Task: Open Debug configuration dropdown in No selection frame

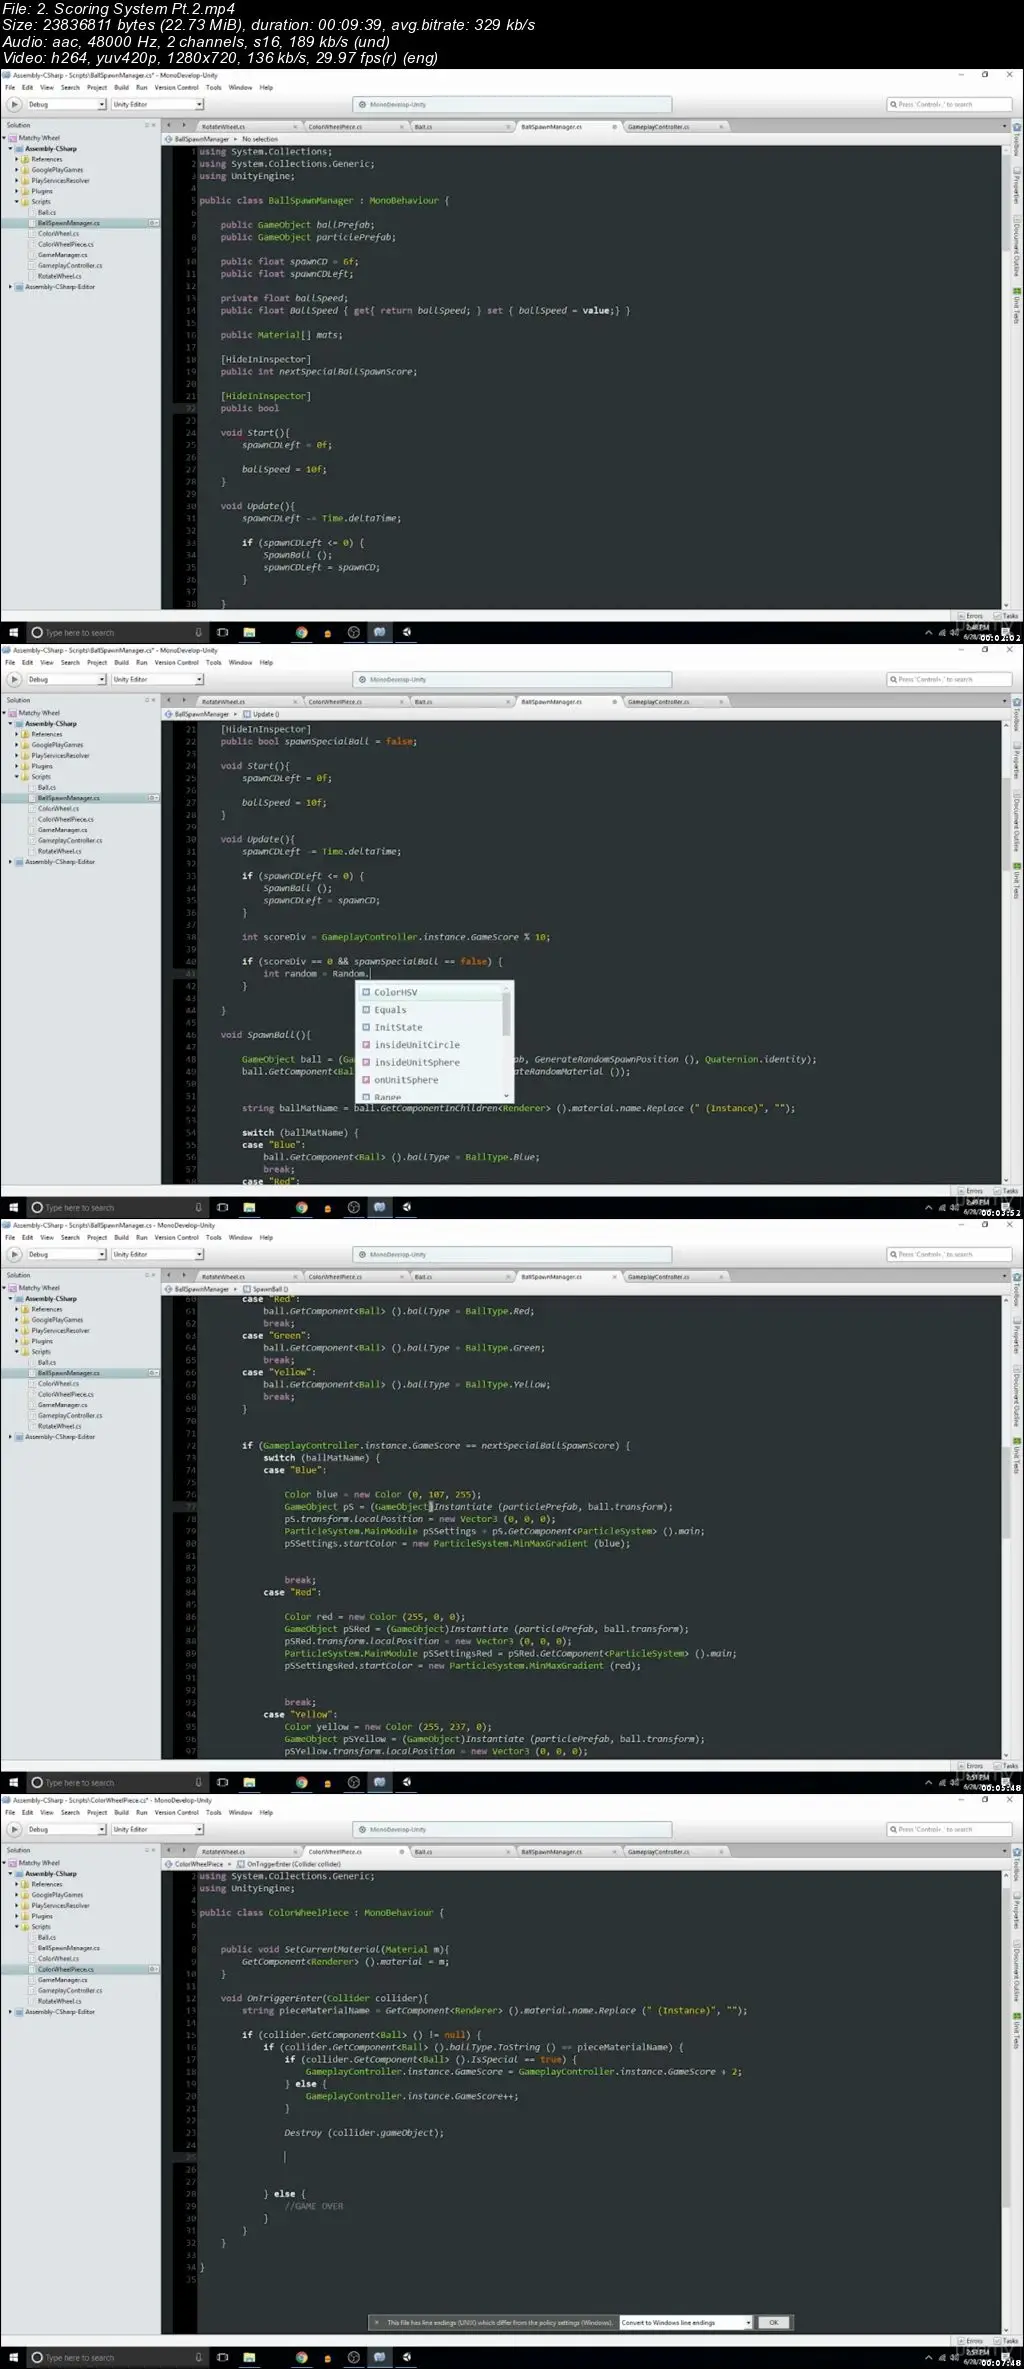Action: tap(66, 104)
